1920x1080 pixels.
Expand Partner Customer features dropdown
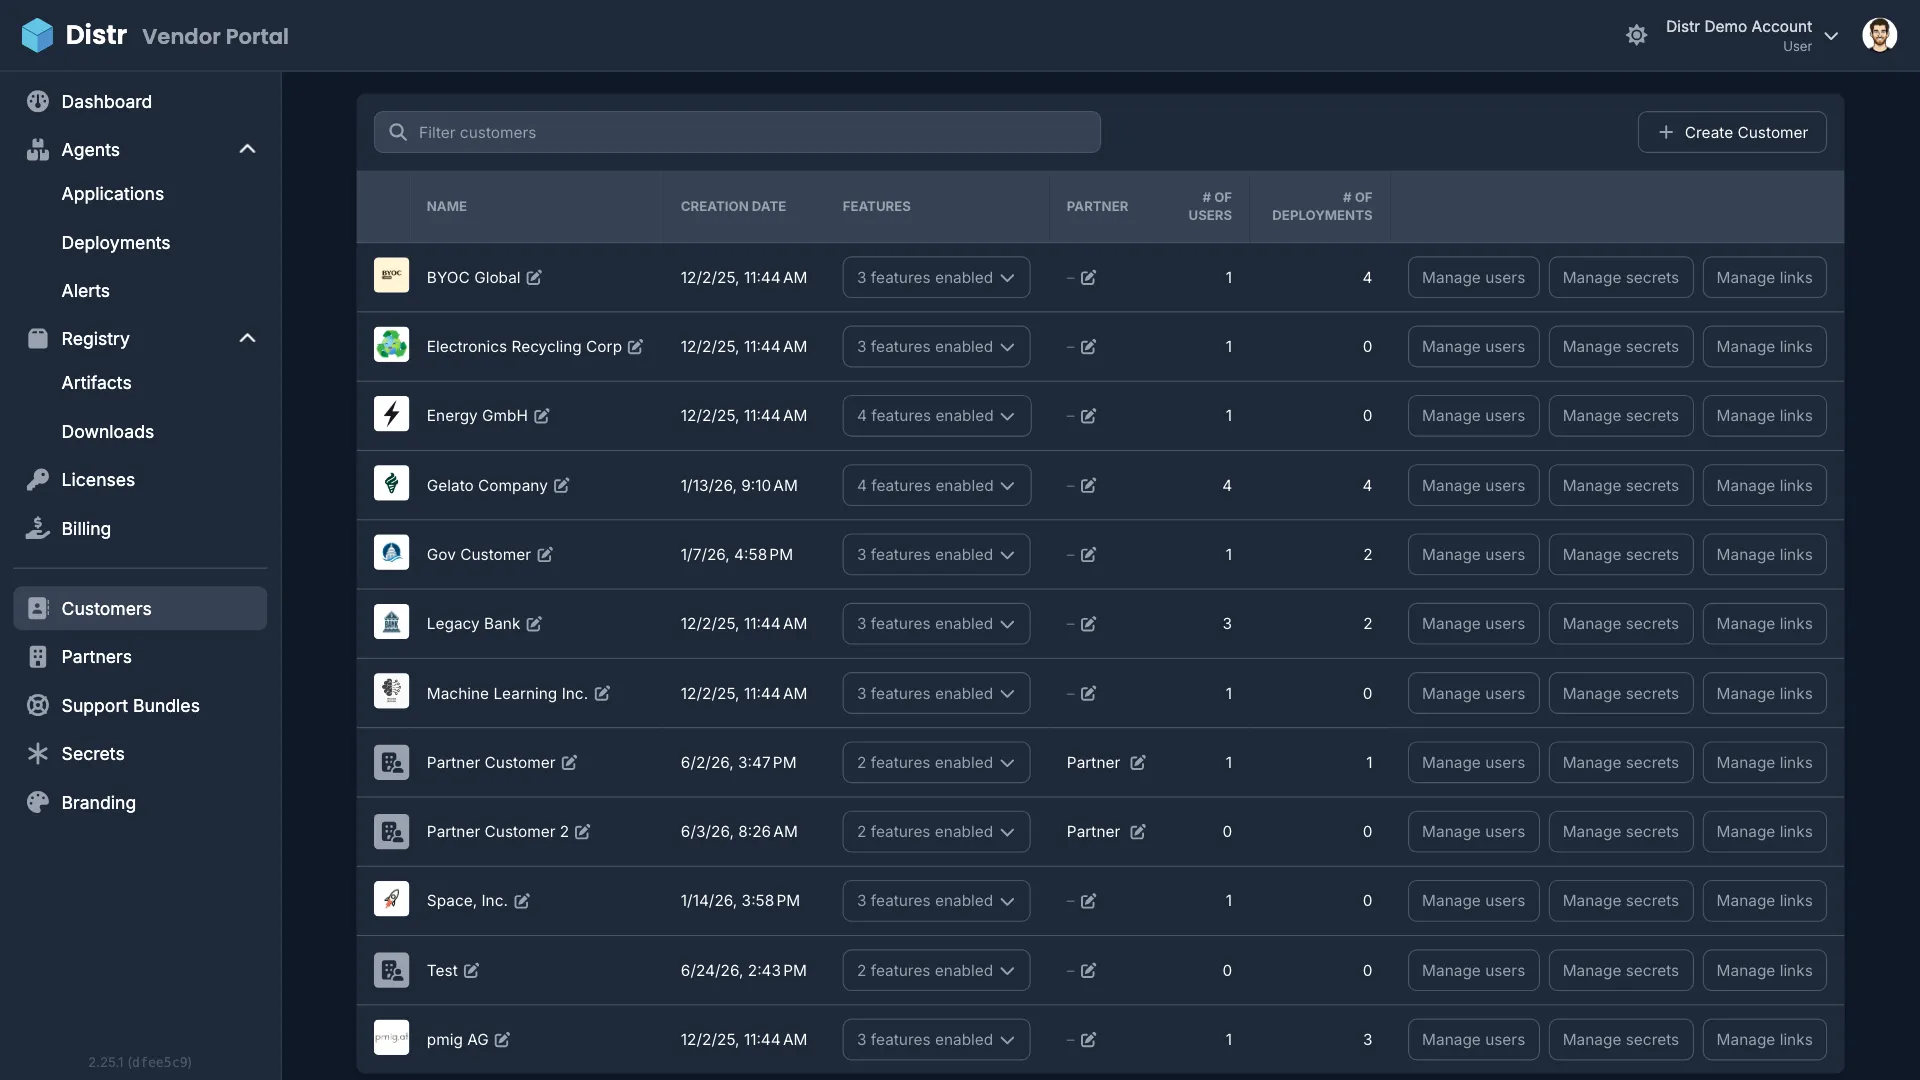tap(936, 762)
